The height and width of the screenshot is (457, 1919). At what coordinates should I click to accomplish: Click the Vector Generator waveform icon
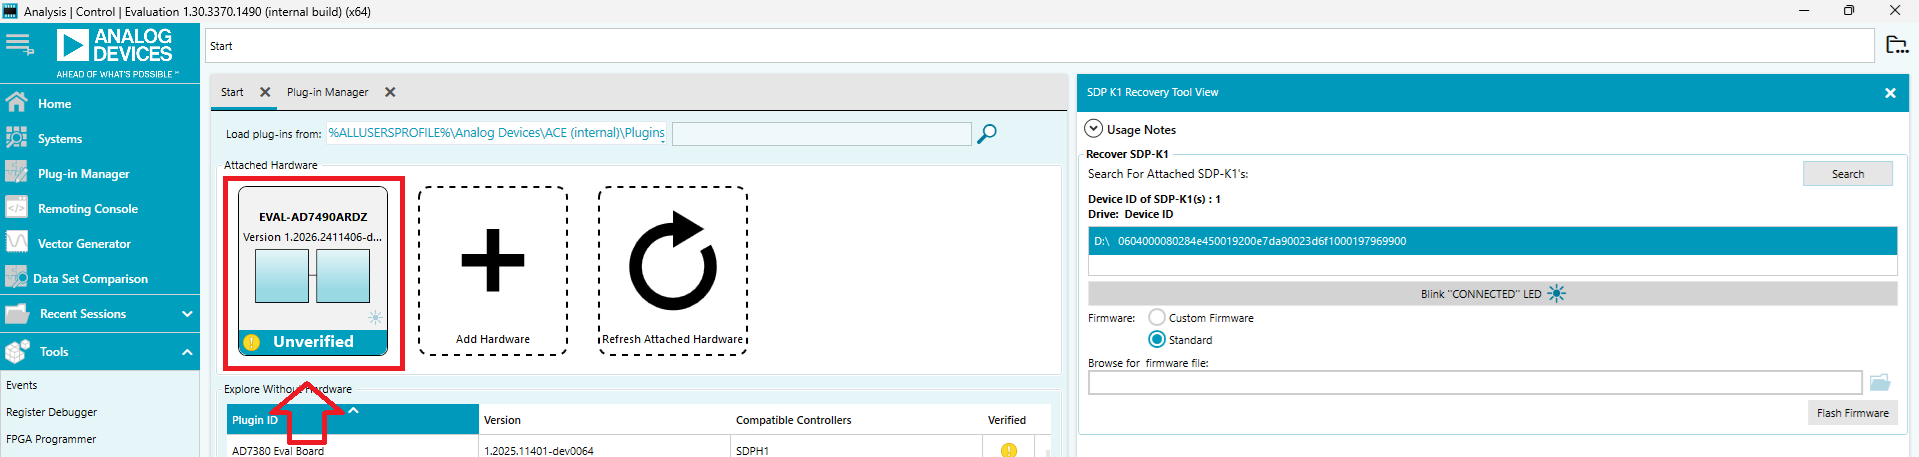pyautogui.click(x=16, y=242)
